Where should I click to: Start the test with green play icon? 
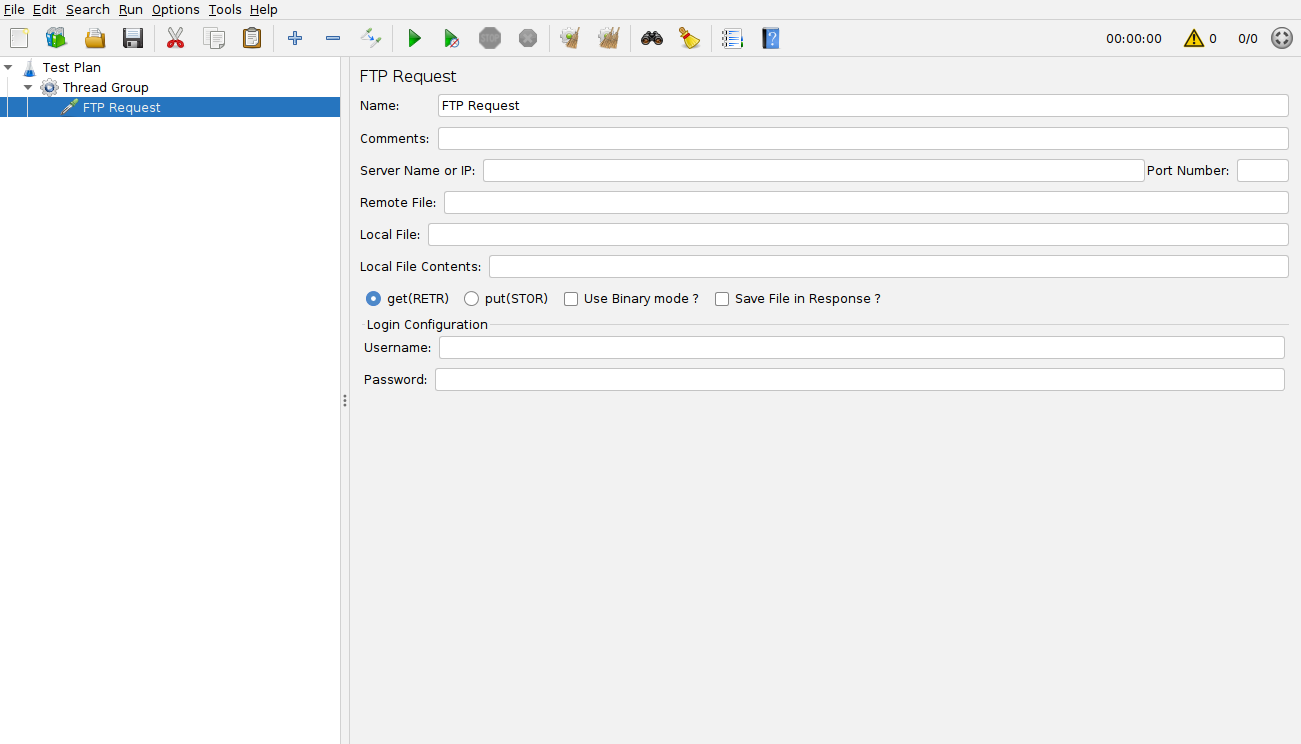[x=414, y=38]
